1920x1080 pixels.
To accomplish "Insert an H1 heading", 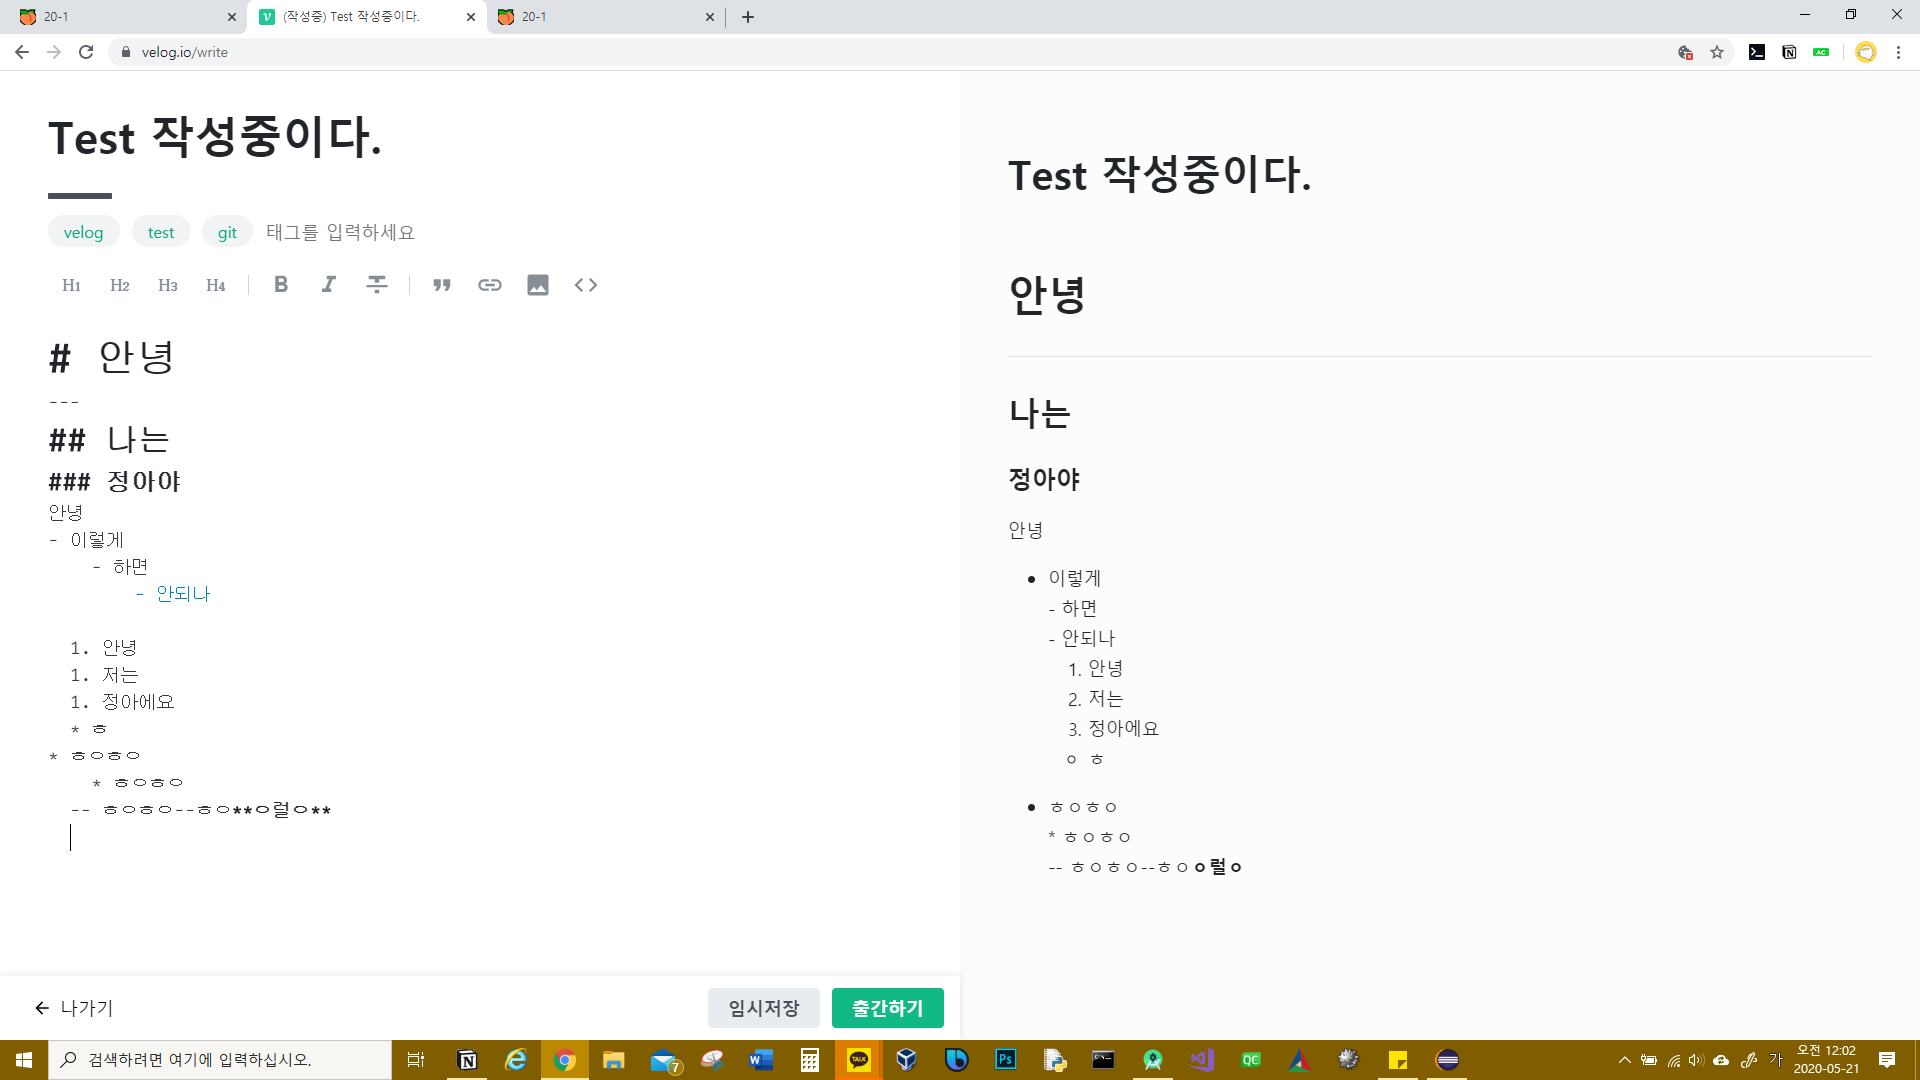I will pos(71,285).
